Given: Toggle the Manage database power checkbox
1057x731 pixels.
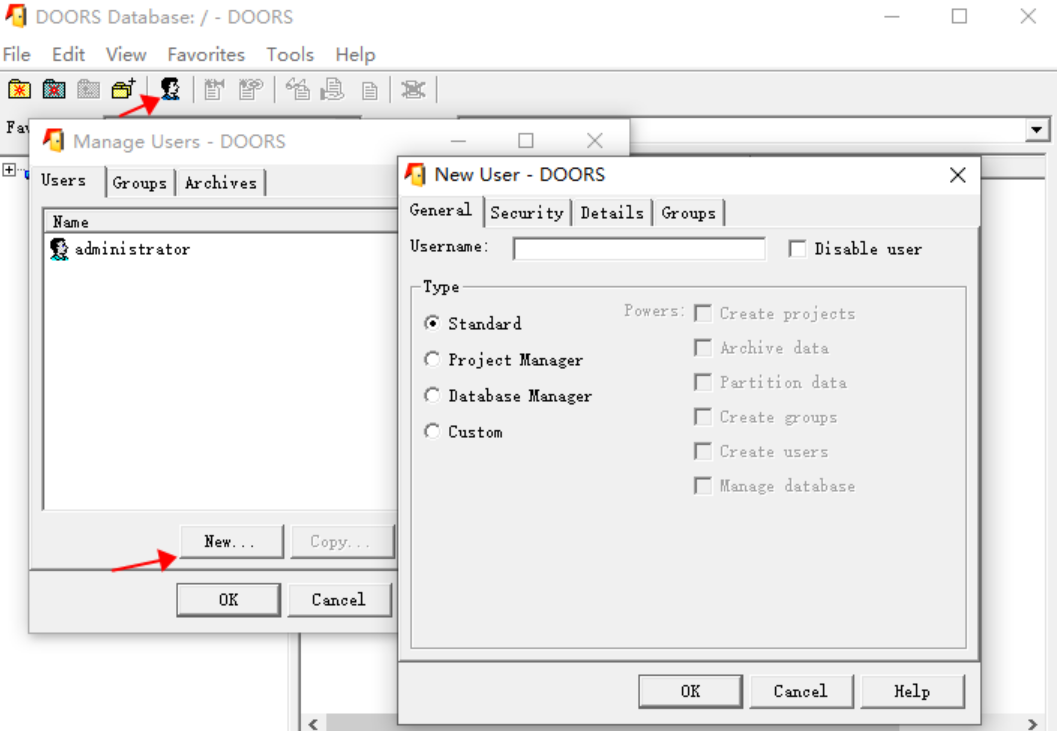Looking at the screenshot, I should (702, 486).
